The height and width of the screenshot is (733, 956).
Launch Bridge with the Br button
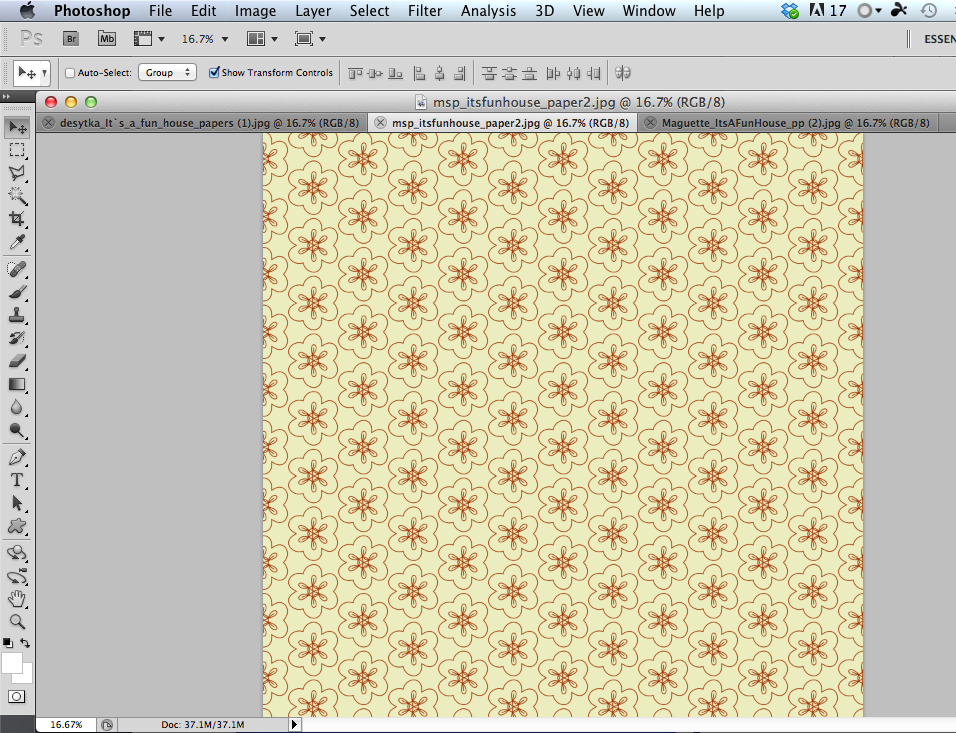point(70,38)
